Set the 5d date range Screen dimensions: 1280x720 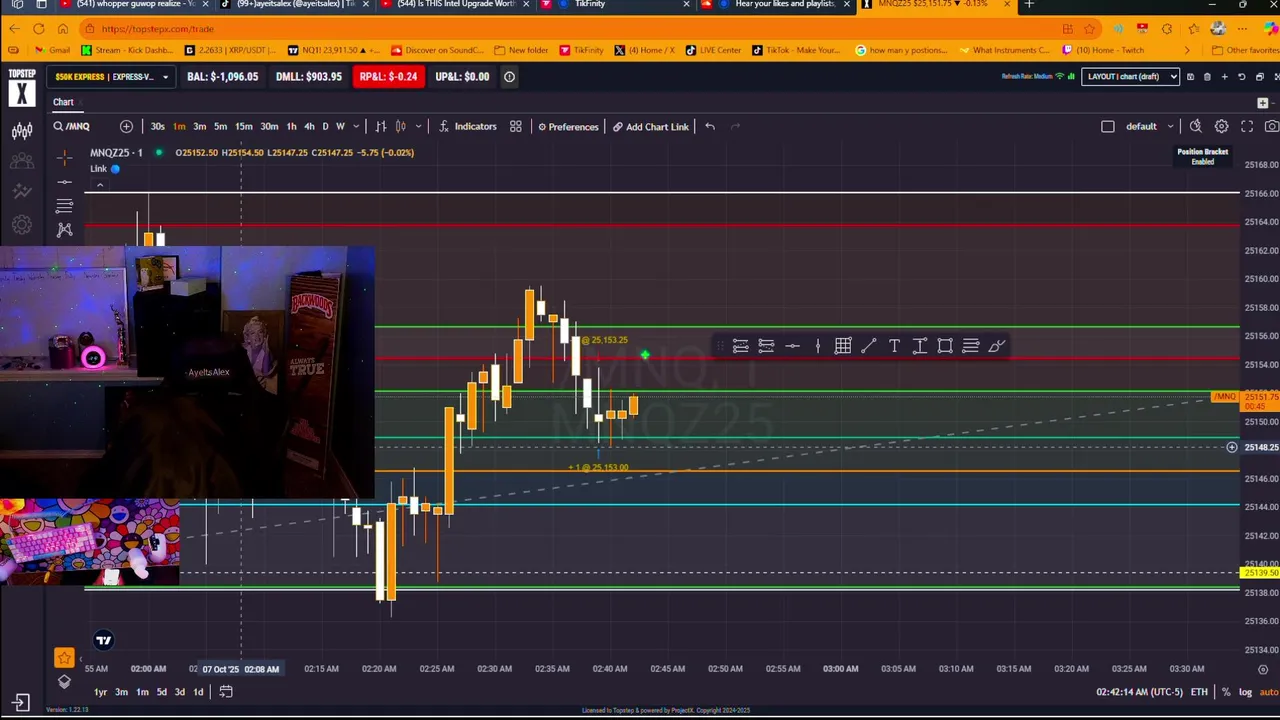point(161,692)
